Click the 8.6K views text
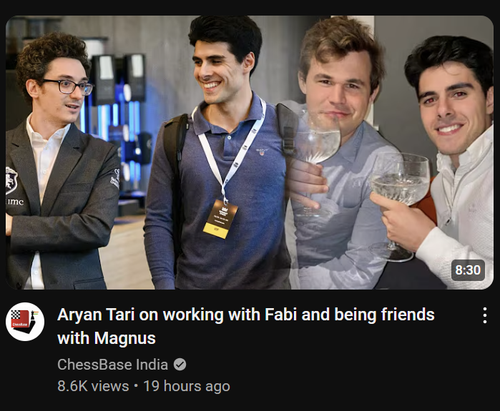This screenshot has width=500, height=411. coord(93,386)
